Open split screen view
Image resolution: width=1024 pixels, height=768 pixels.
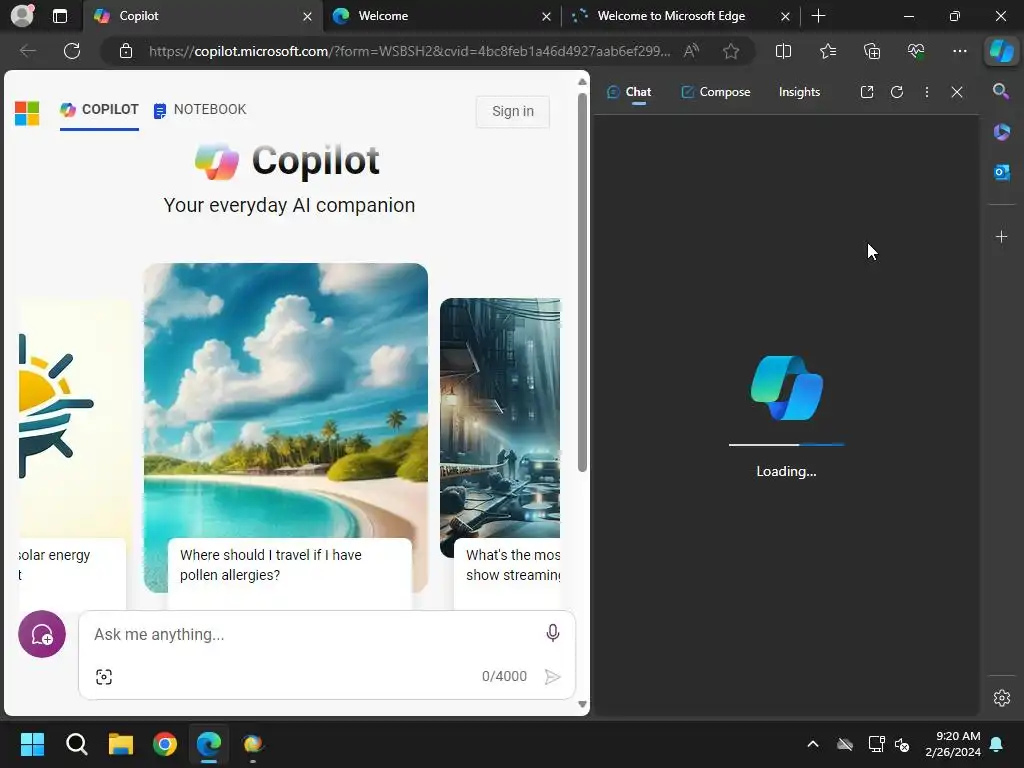(783, 51)
